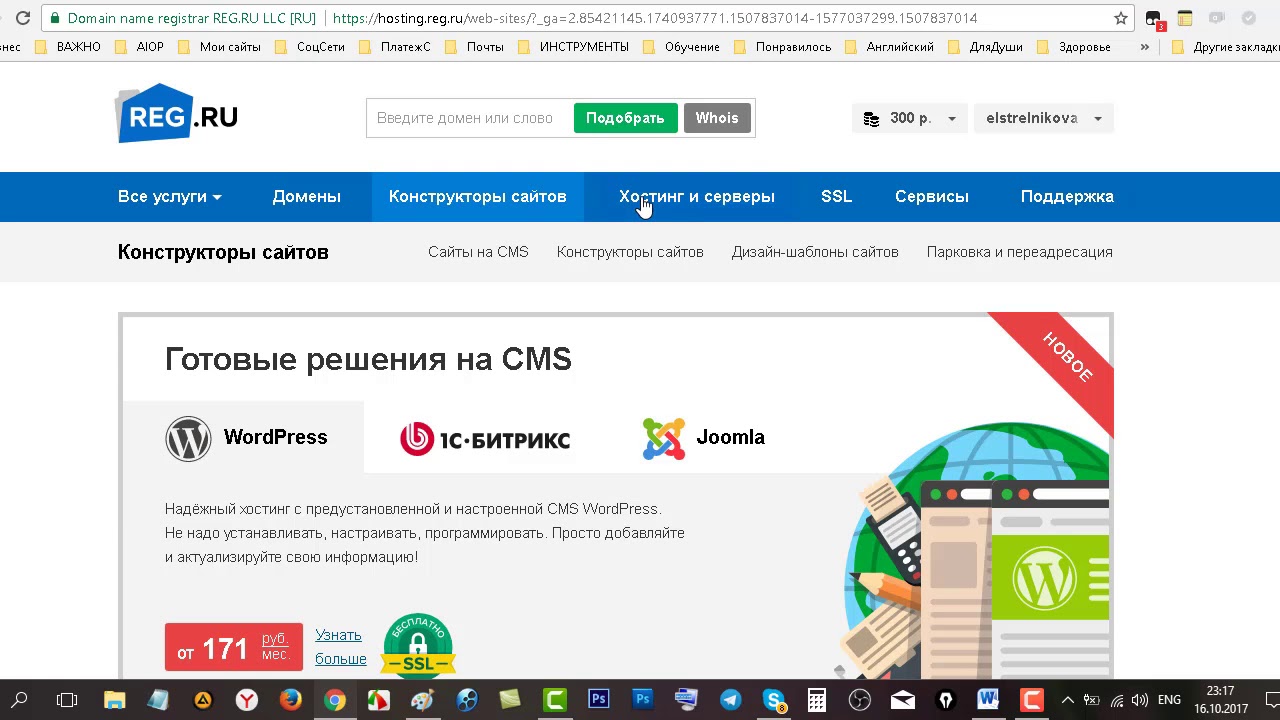Click the REG.RU logo
Image resolution: width=1280 pixels, height=720 pixels.
[177, 113]
